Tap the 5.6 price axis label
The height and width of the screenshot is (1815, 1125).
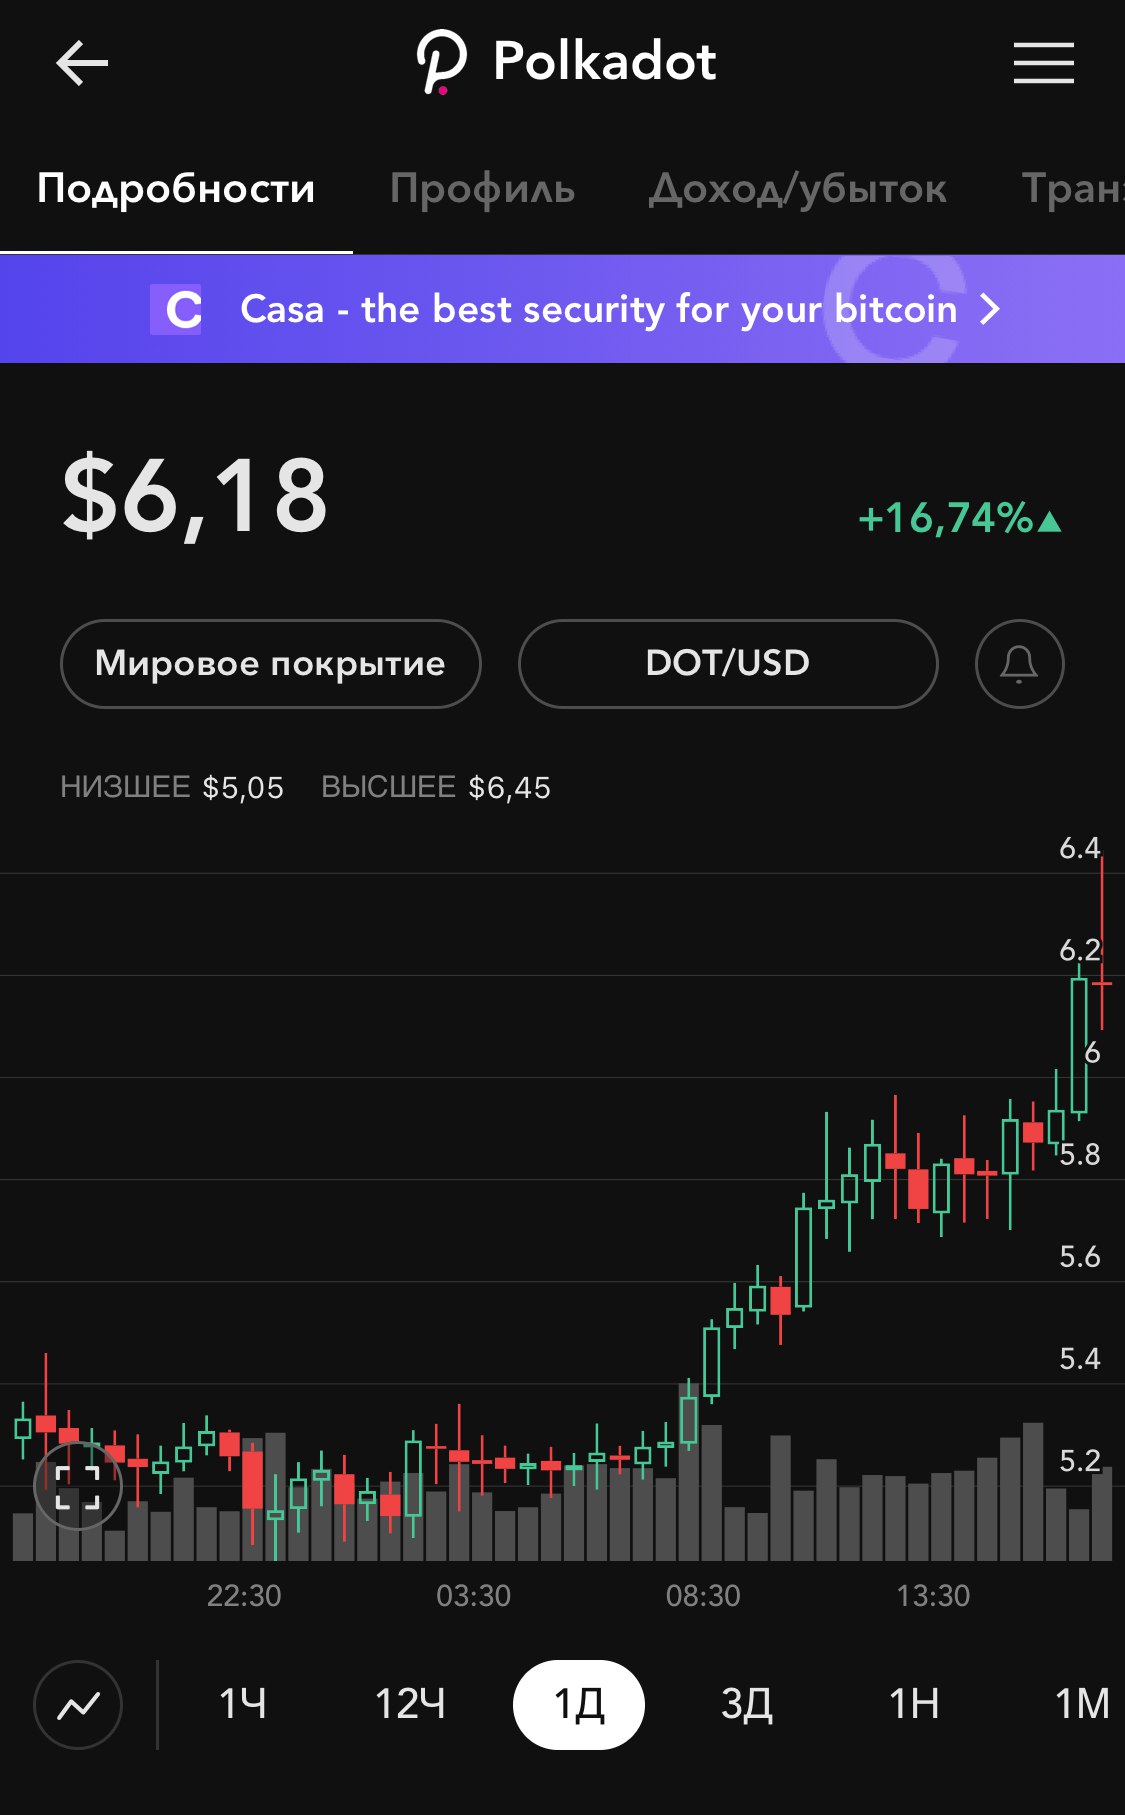(1080, 1257)
